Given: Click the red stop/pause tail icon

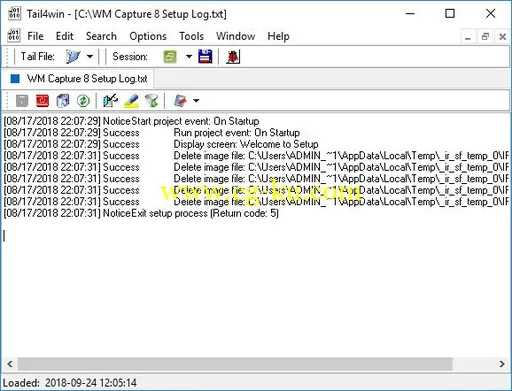Looking at the screenshot, I should pos(42,101).
